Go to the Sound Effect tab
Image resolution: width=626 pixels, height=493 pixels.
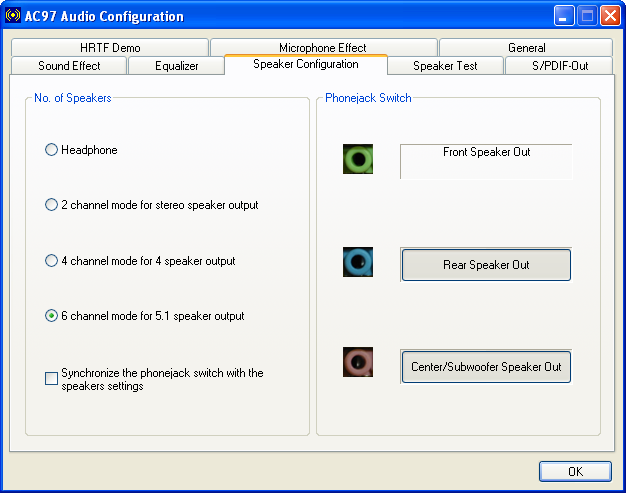click(69, 65)
